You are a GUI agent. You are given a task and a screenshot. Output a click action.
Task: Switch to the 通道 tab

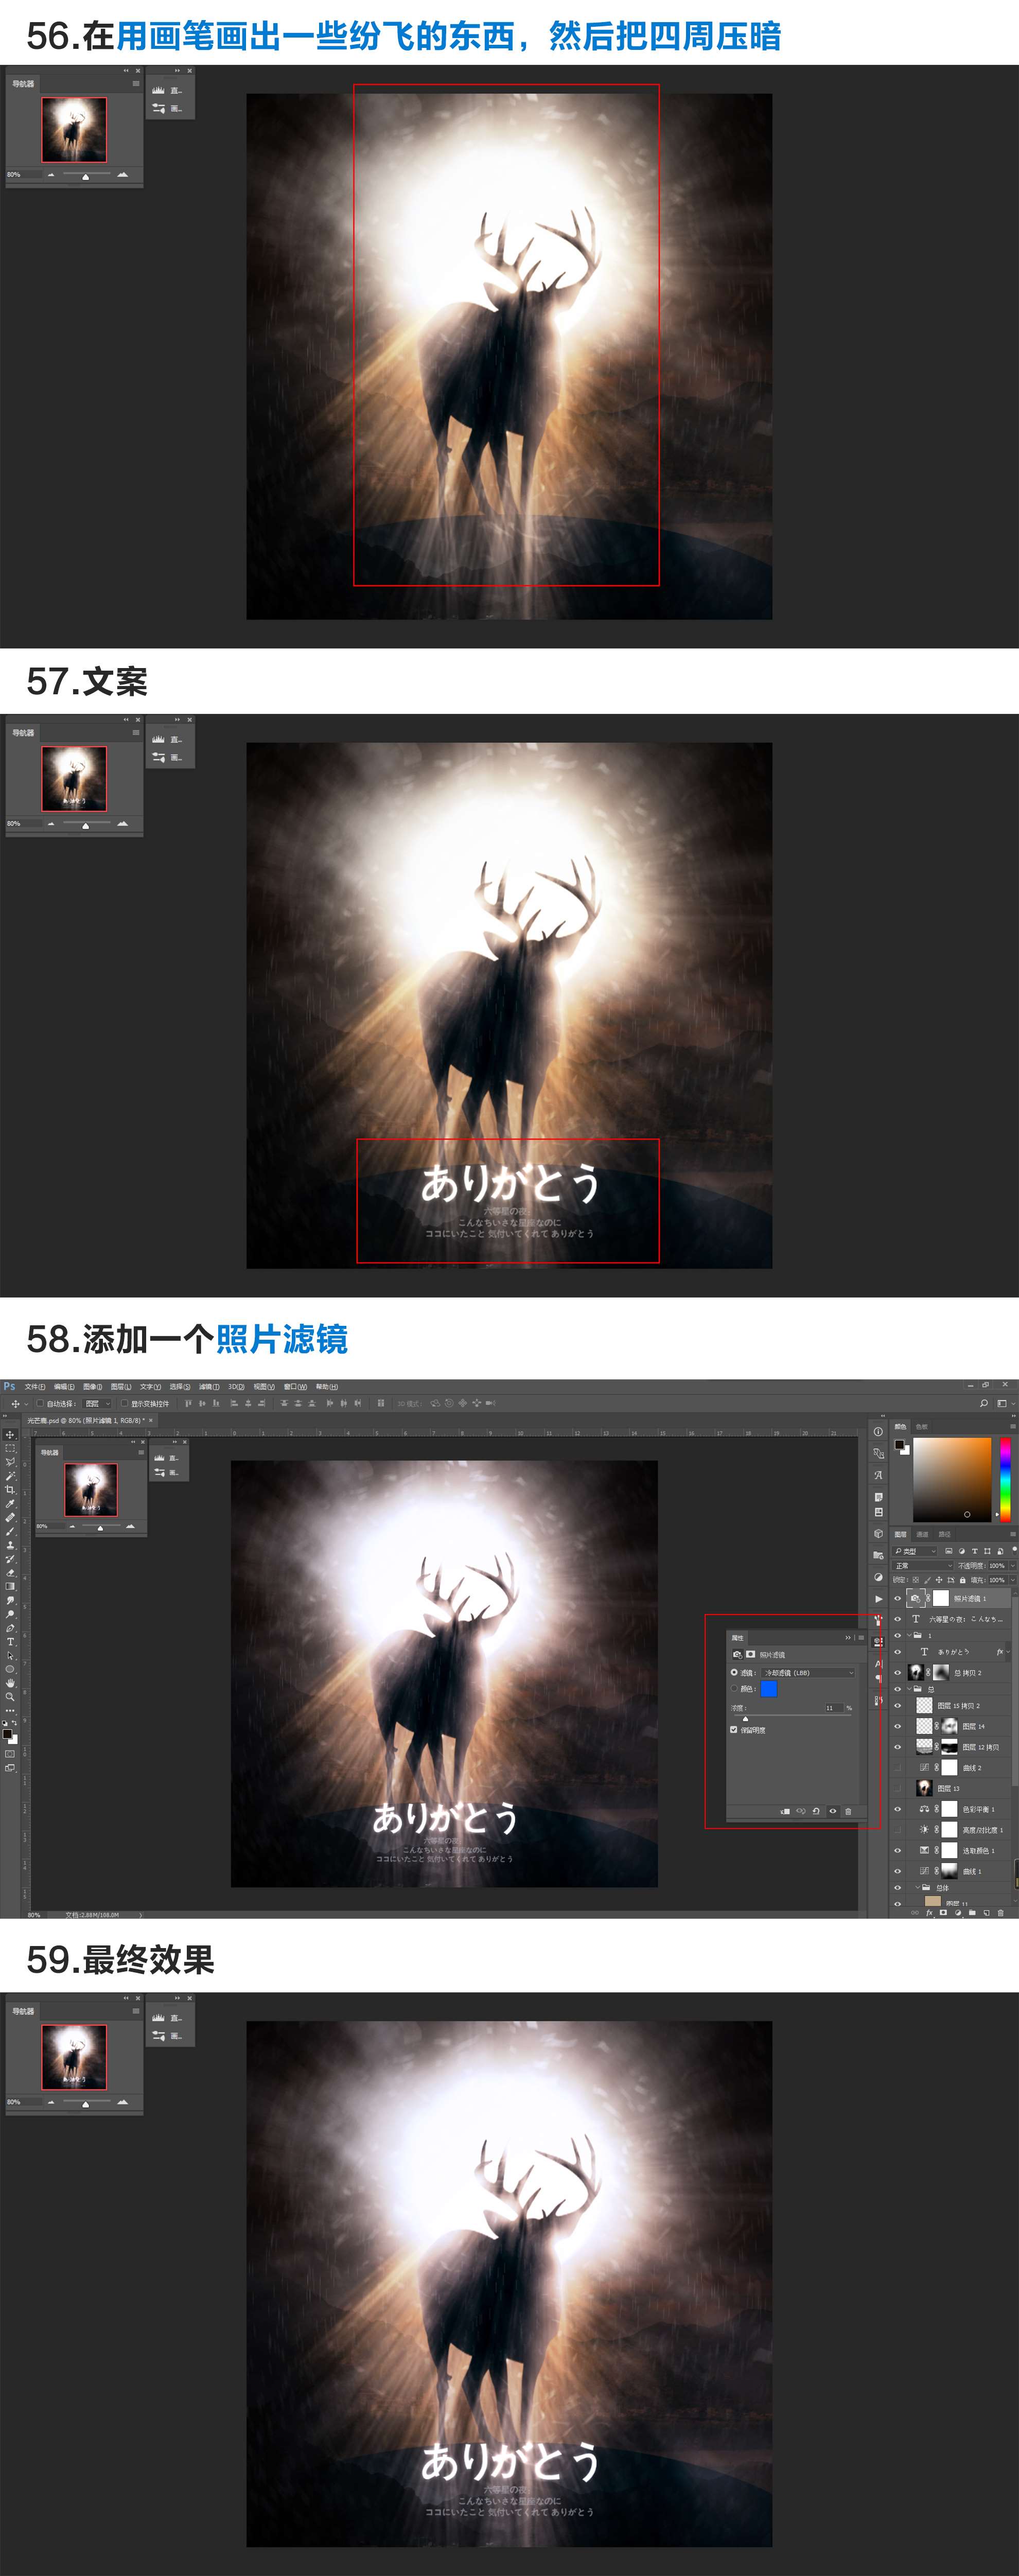pos(922,1534)
